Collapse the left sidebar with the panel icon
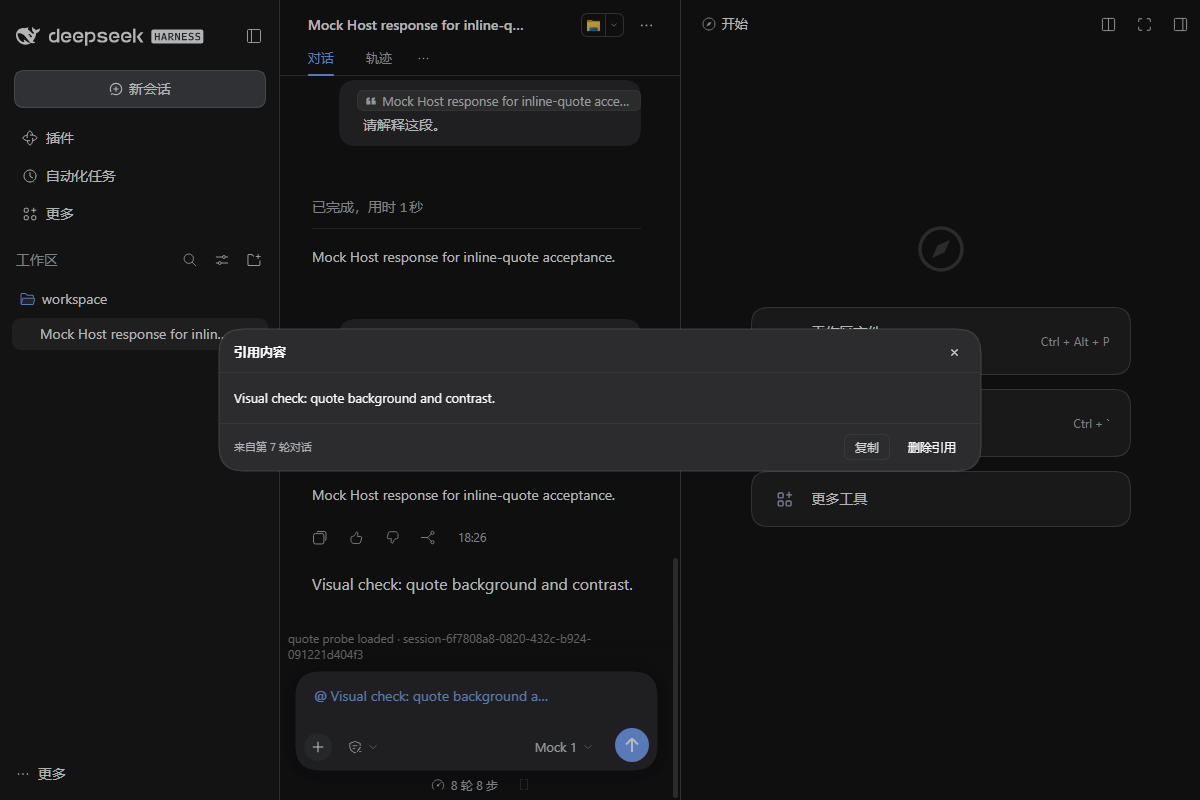The image size is (1200, 800). pyautogui.click(x=254, y=36)
